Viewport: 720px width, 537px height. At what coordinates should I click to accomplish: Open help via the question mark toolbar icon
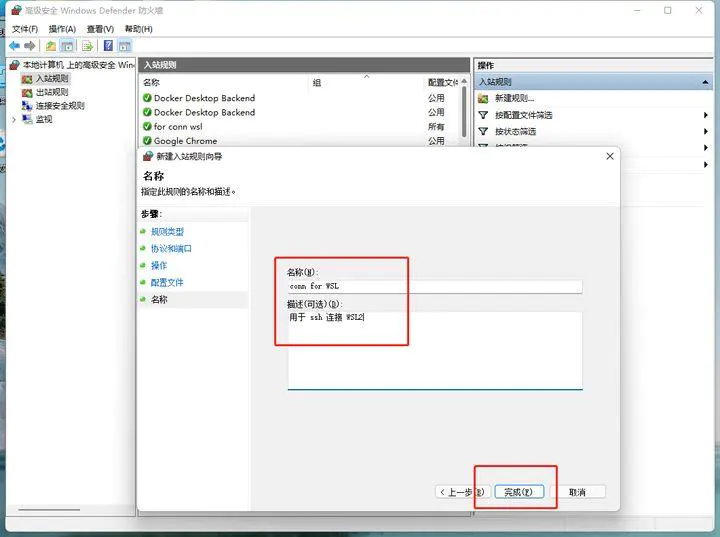[108, 46]
